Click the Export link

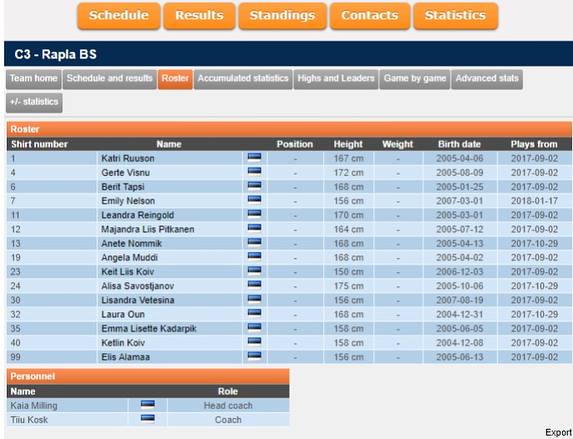[x=559, y=432]
